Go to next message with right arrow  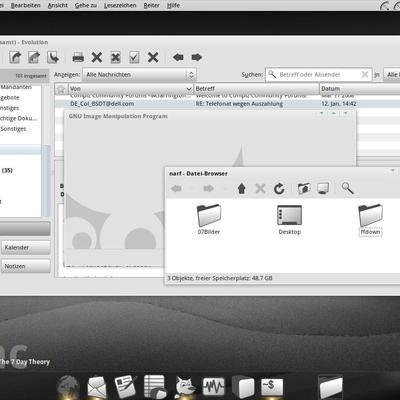coord(197,57)
